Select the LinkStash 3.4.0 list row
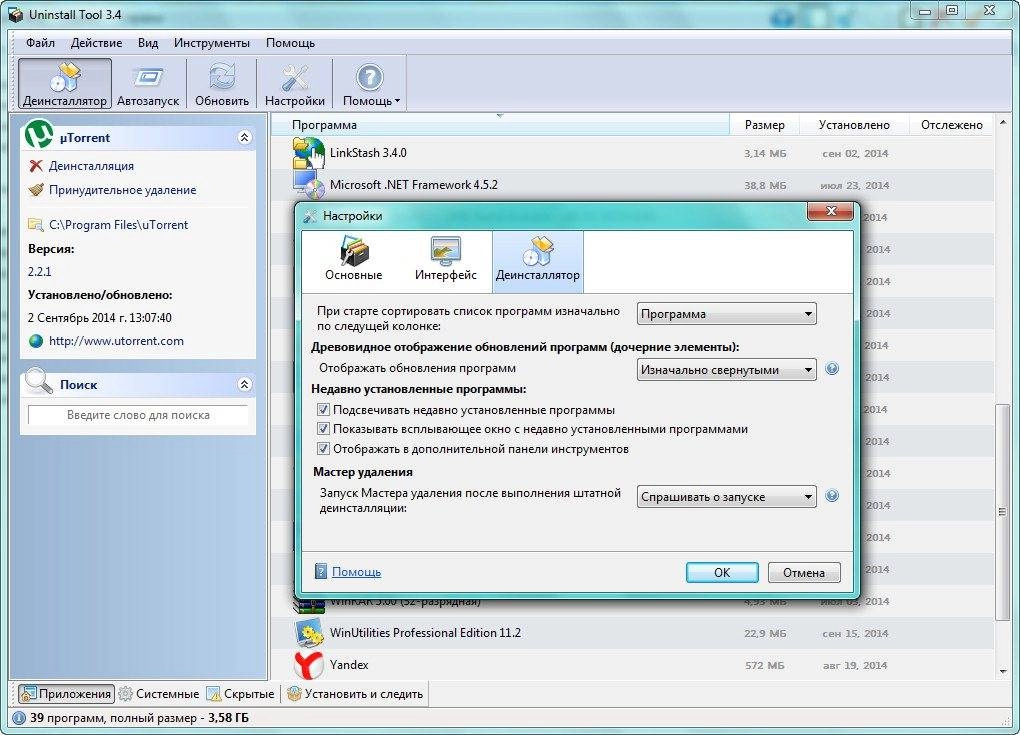Image resolution: width=1020 pixels, height=735 pixels. 633,153
